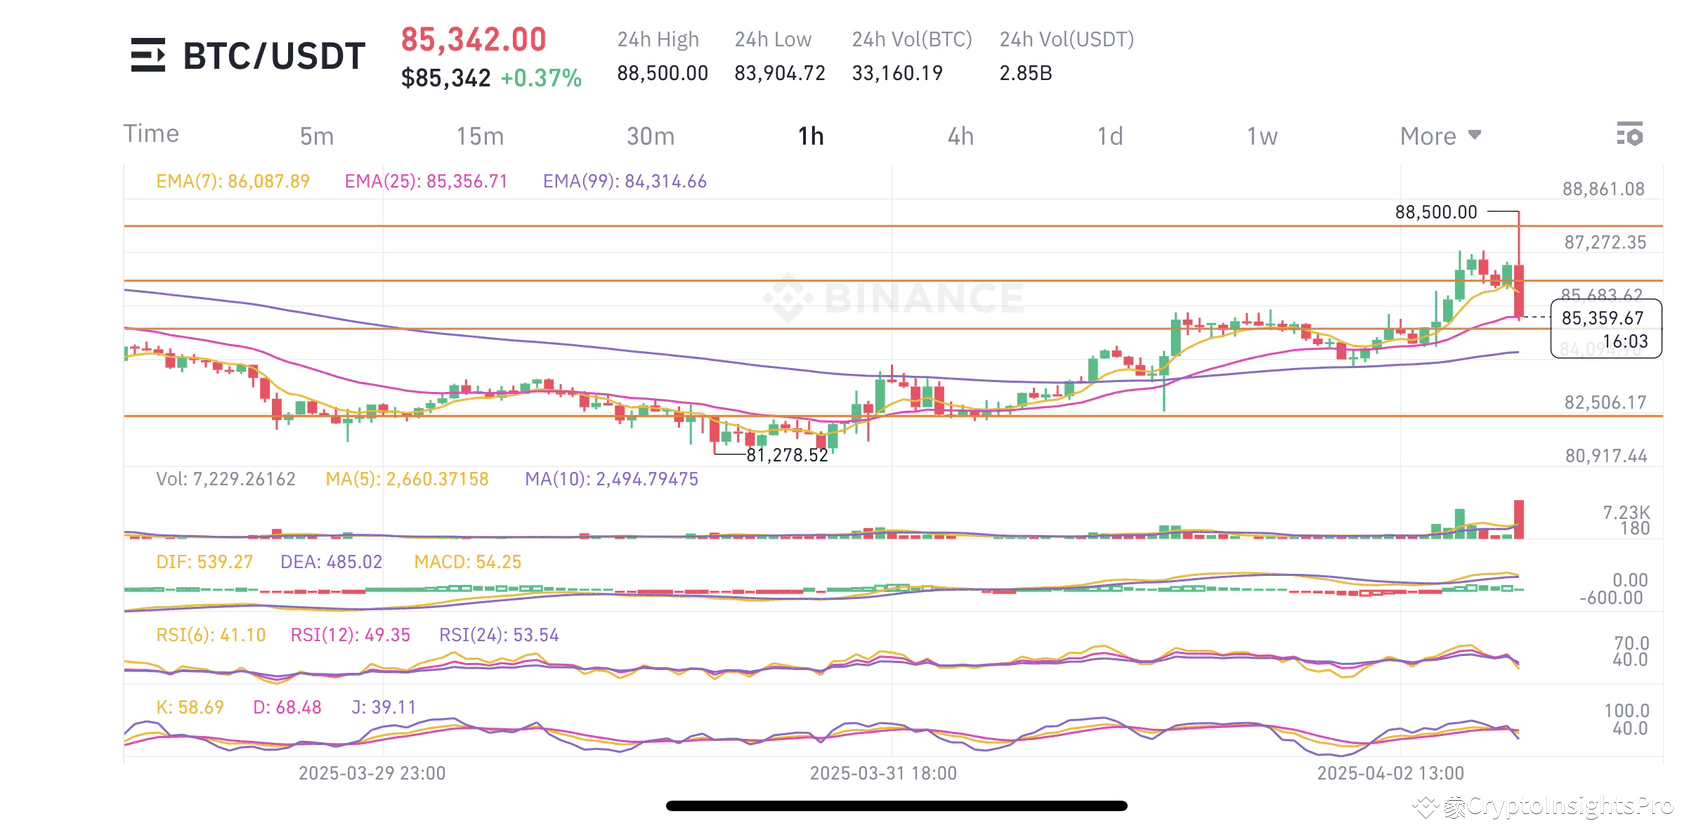Select the 15m timeframe tab
Image resolution: width=1682 pixels, height=828 pixels.
[x=480, y=136]
